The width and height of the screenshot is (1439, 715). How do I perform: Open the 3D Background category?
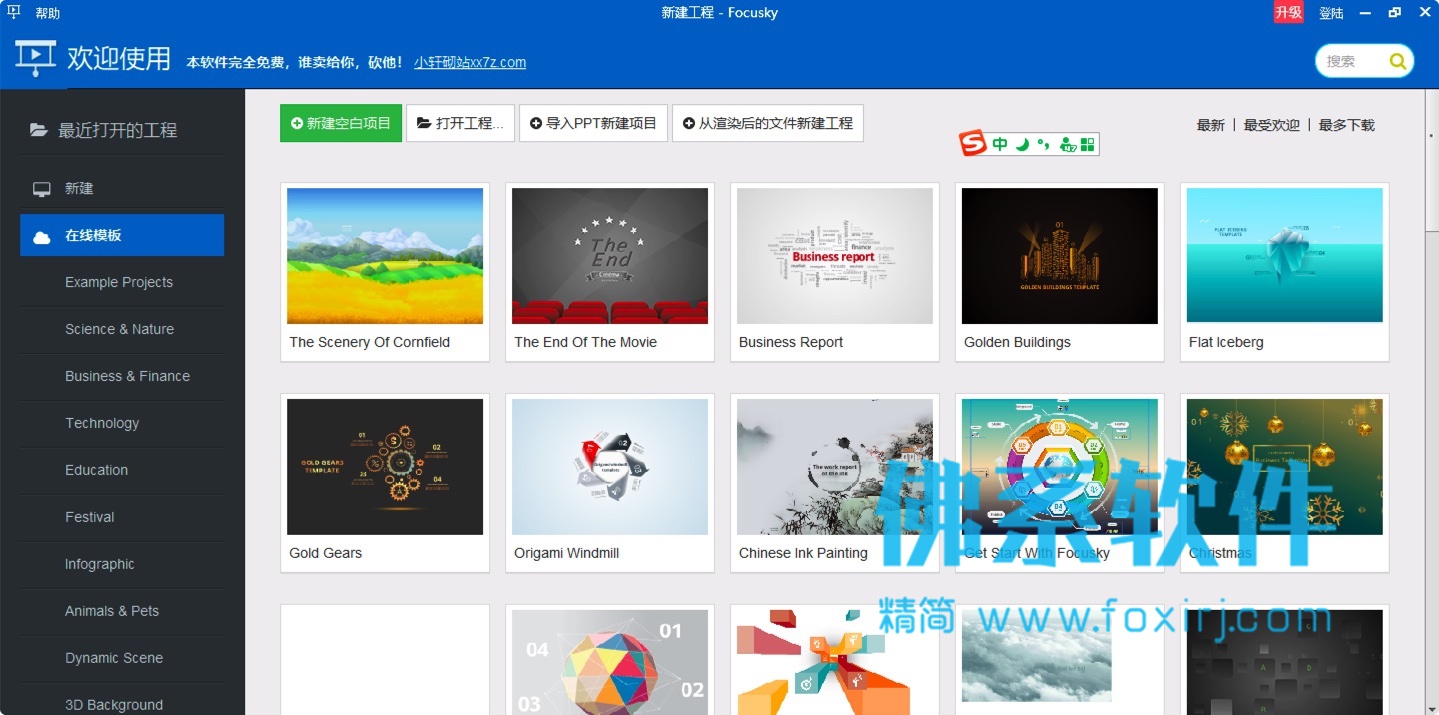(114, 704)
